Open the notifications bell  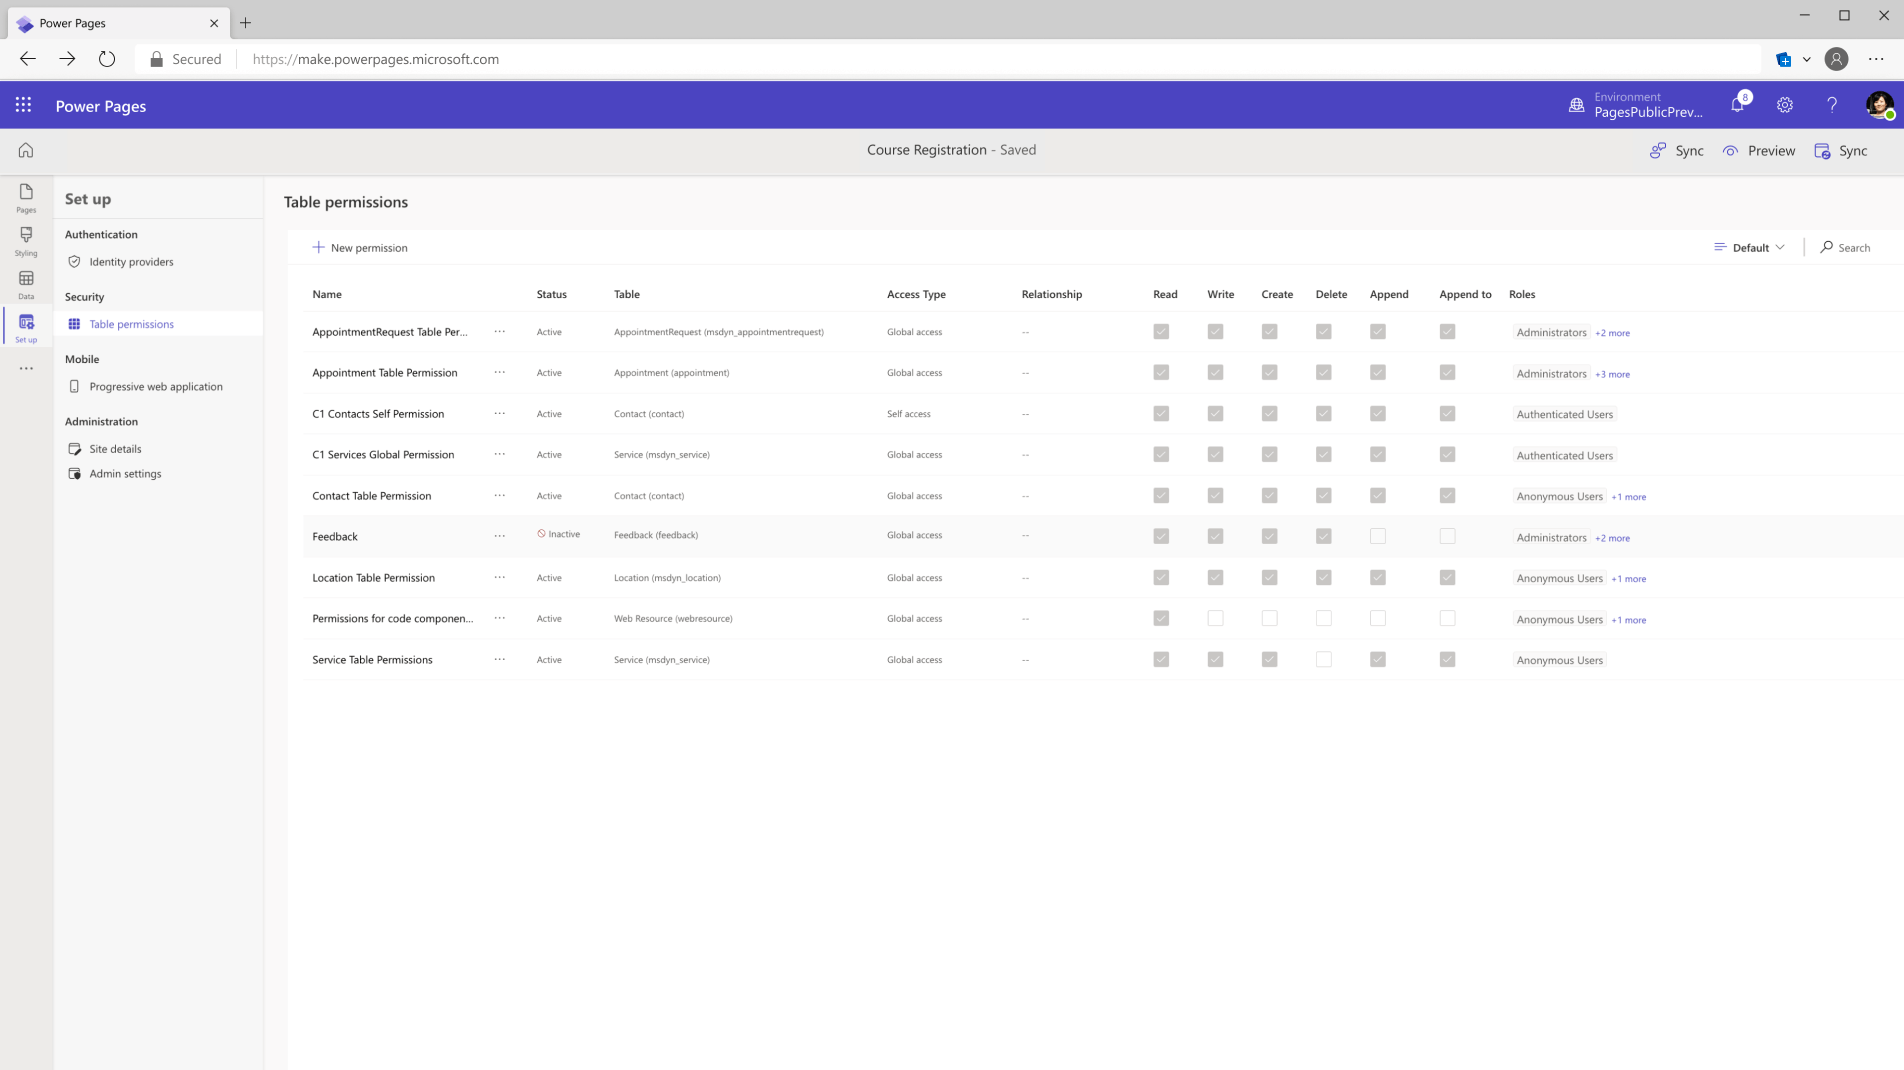(x=1738, y=105)
